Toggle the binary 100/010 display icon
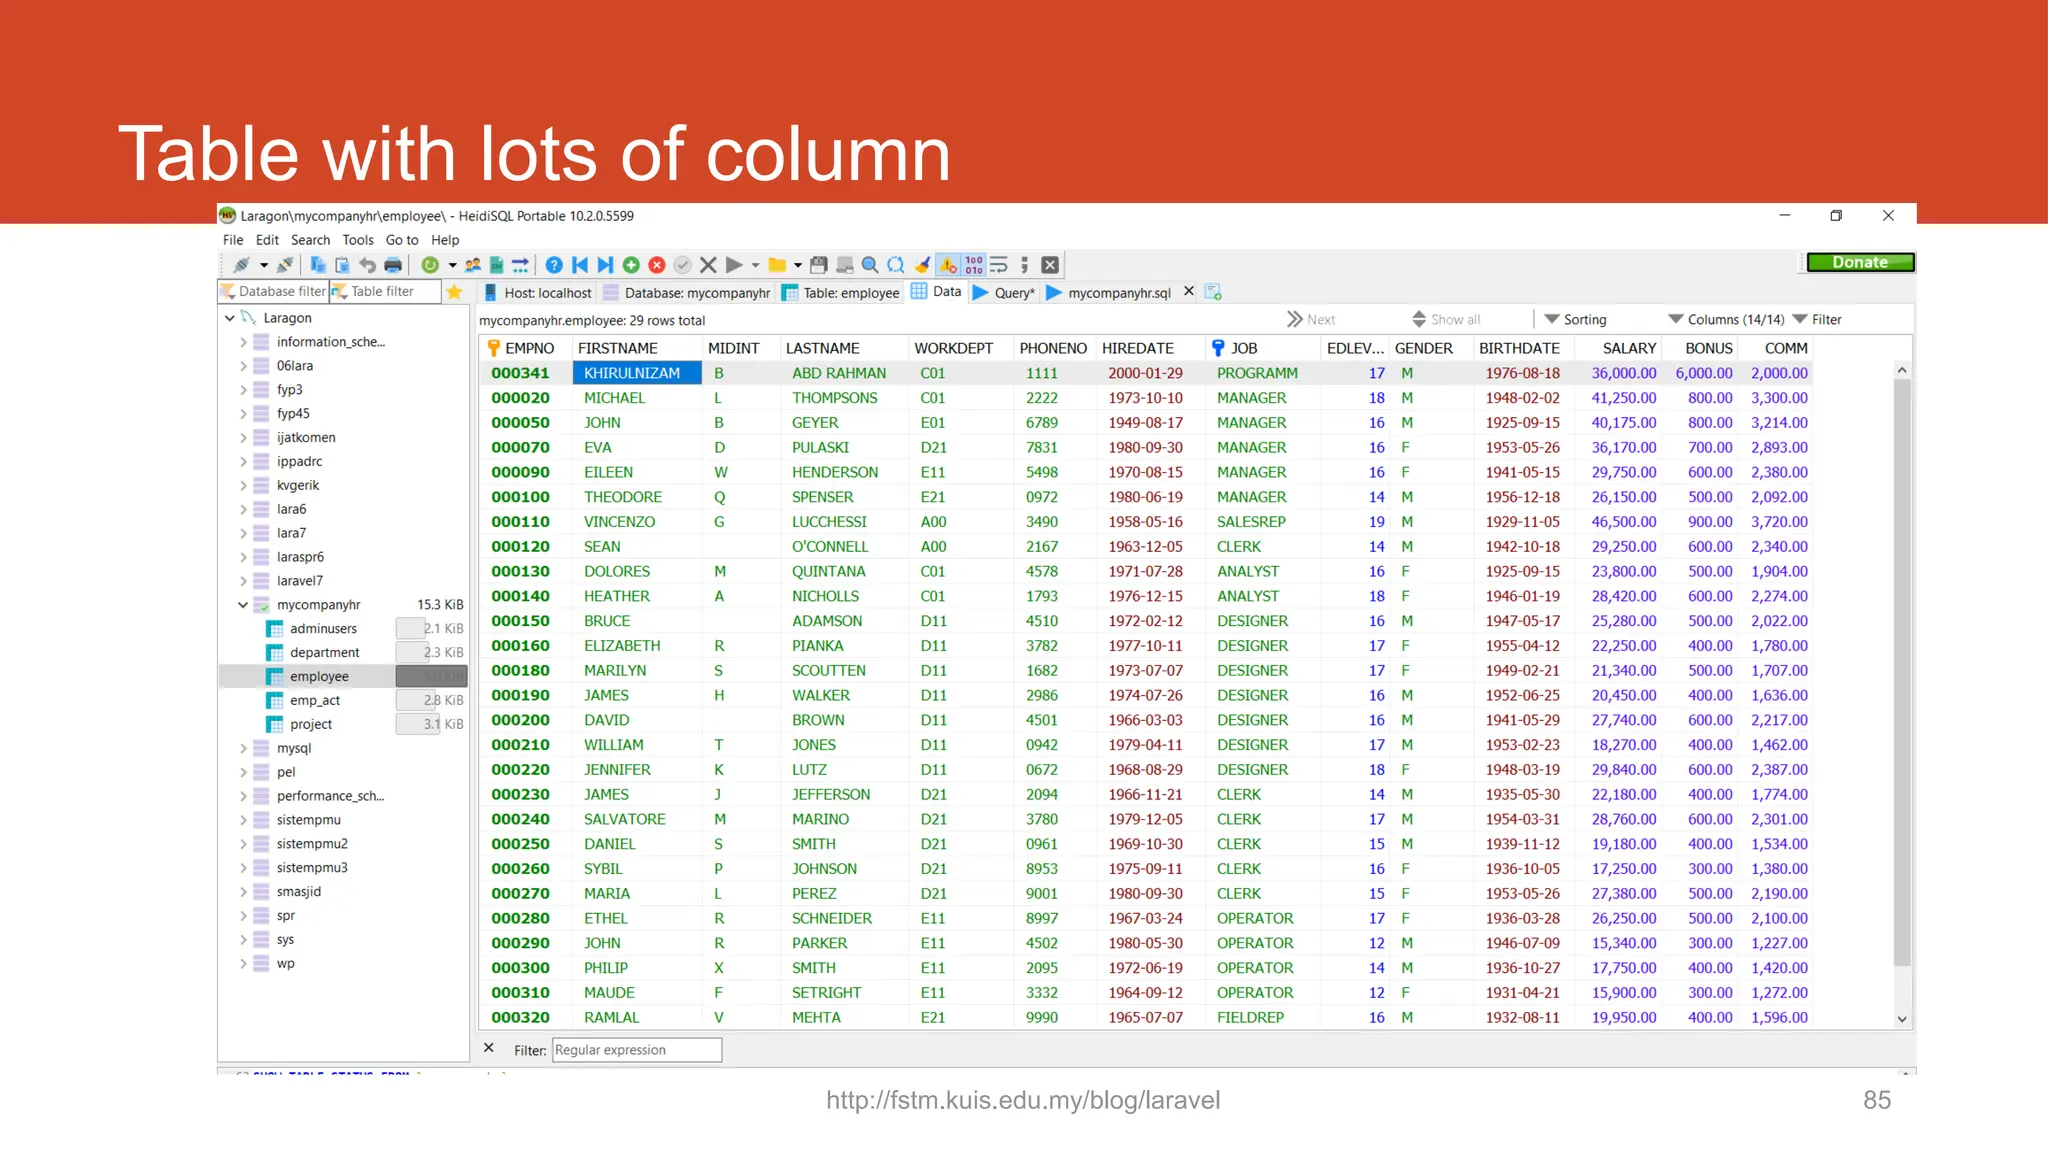This screenshot has height=1152, width=2048. (x=974, y=265)
